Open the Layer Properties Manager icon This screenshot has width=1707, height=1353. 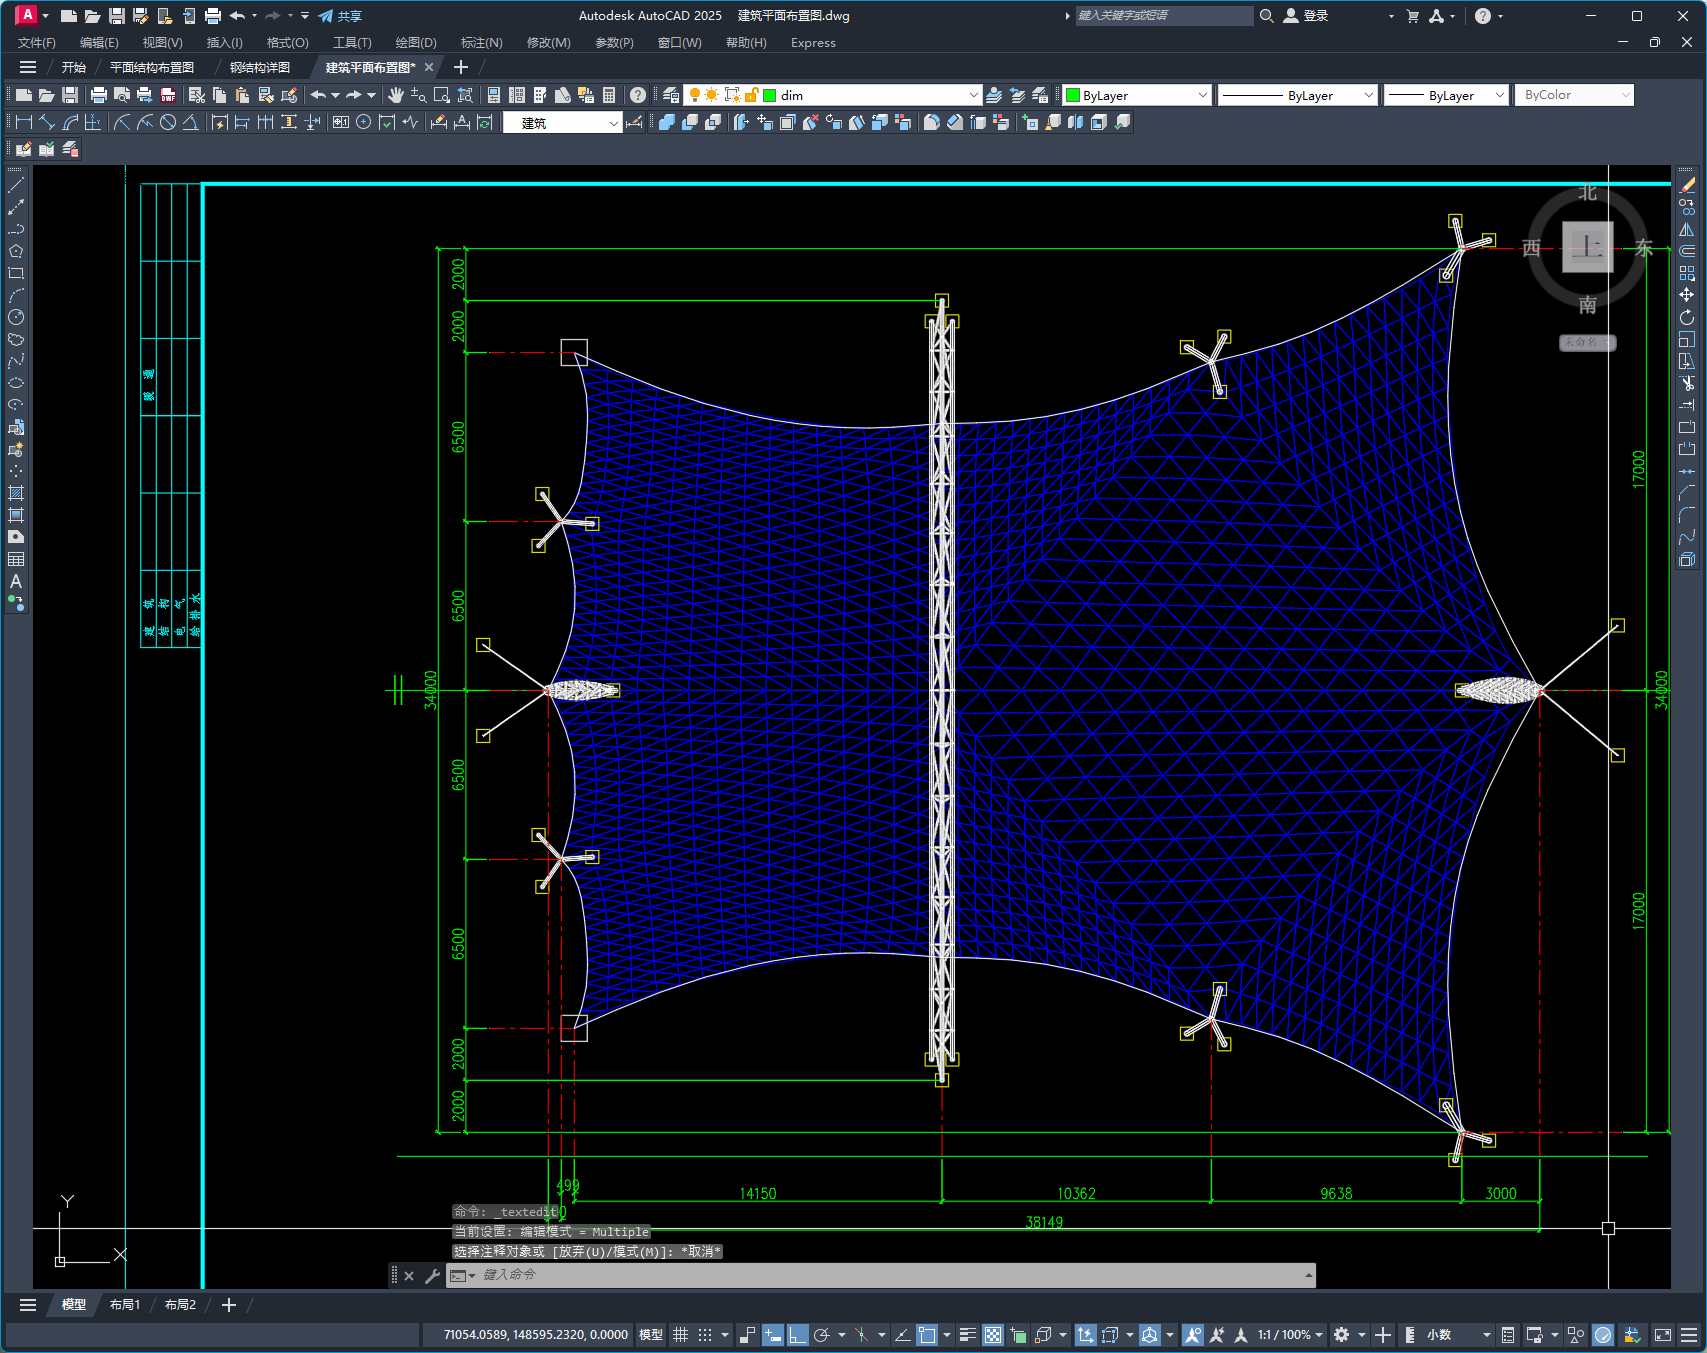pos(671,95)
